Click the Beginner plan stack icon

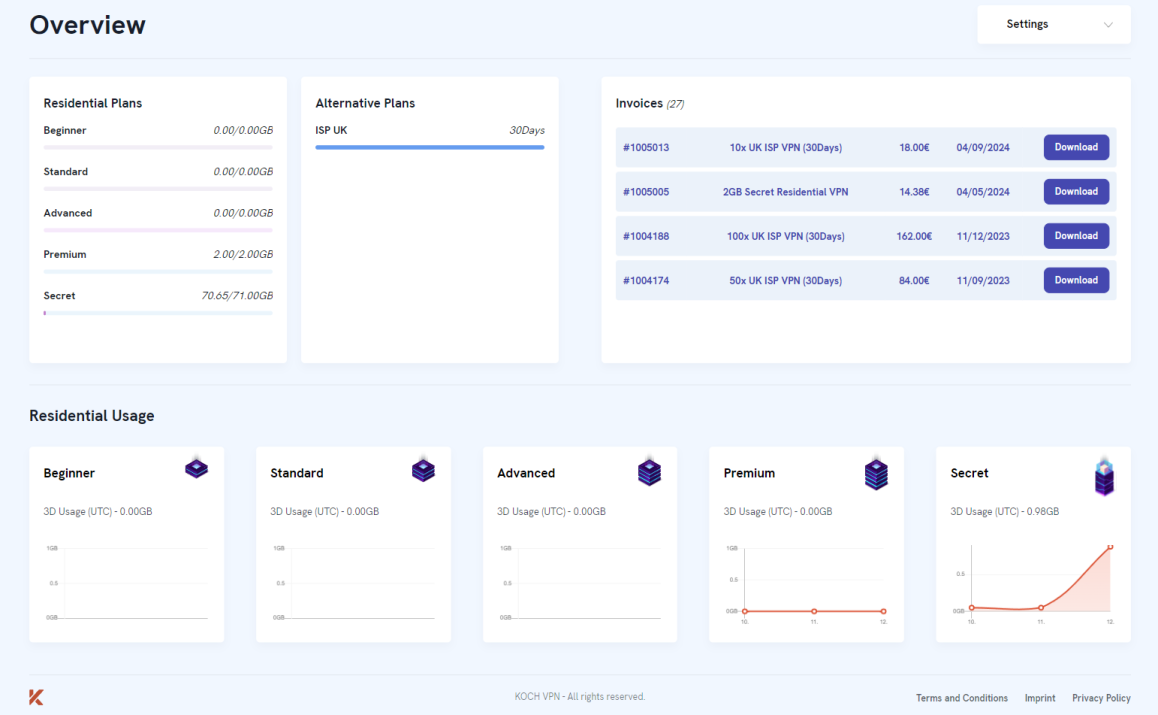pos(196,468)
